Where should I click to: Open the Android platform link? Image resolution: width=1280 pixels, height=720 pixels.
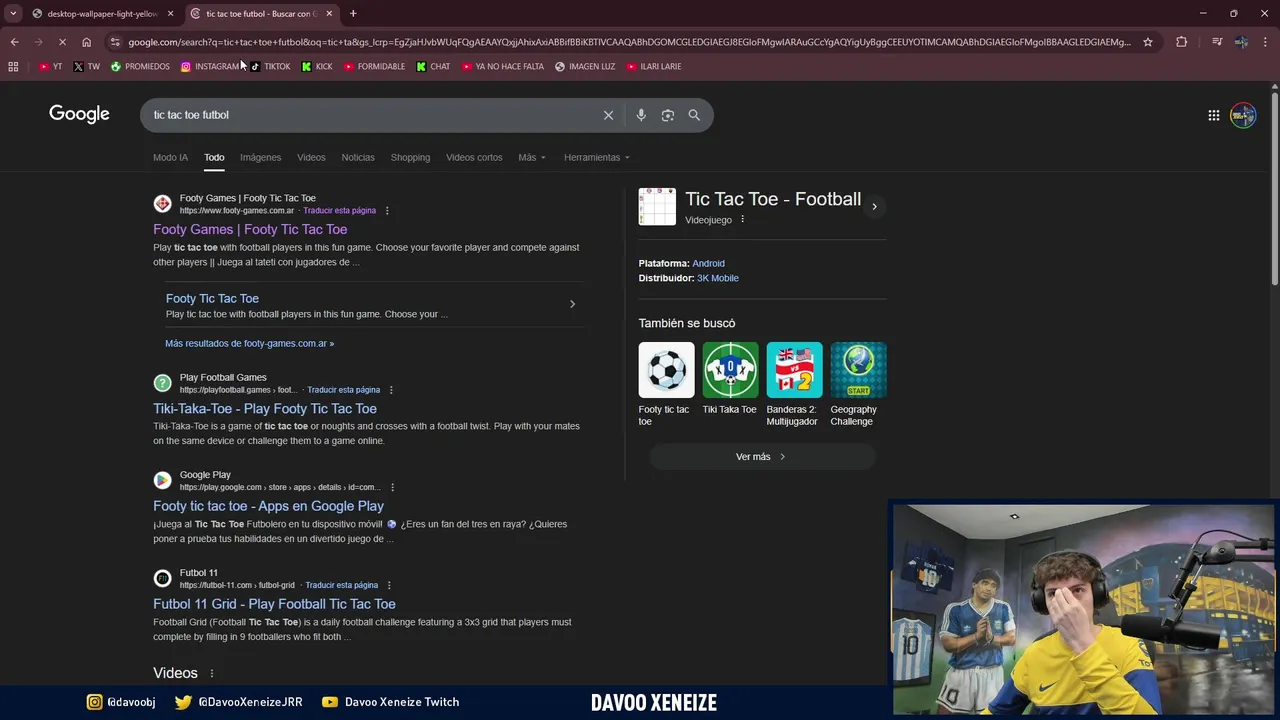(x=708, y=263)
